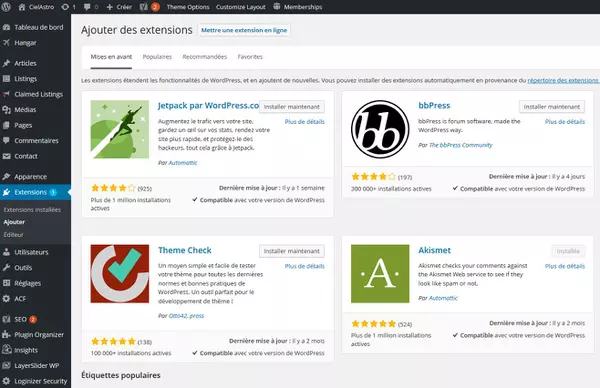Viewport: 600px width, 388px height.
Task: Click Mettre une extension en ligne
Action: point(244,30)
